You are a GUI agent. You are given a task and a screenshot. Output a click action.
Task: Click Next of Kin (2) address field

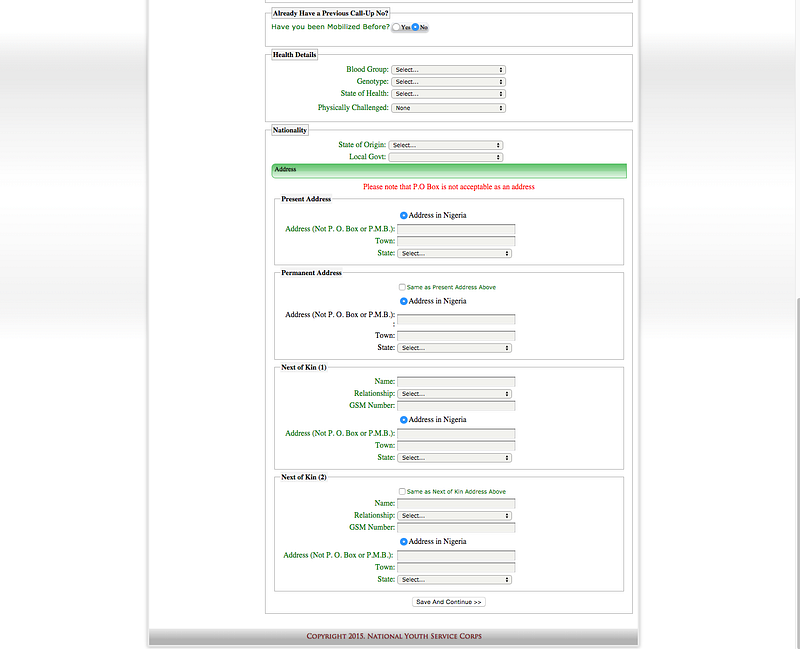click(x=456, y=555)
